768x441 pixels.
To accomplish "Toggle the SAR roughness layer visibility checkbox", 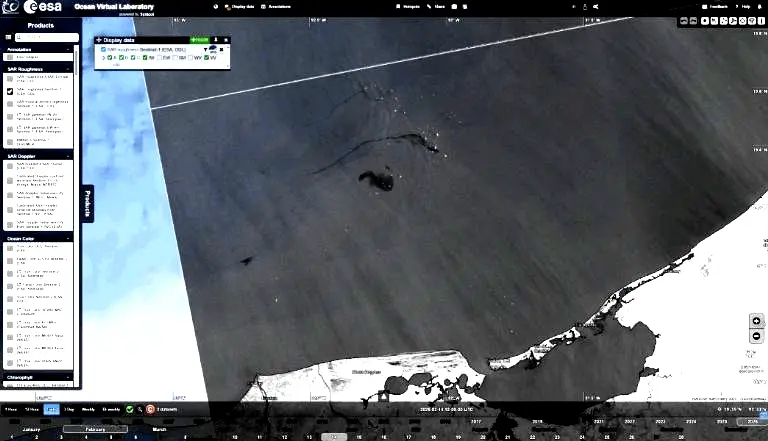I will click(x=103, y=48).
